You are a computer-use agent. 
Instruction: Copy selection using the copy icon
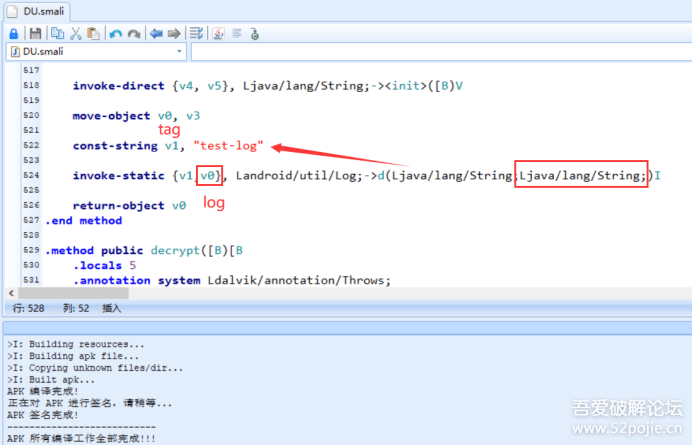tap(57, 34)
